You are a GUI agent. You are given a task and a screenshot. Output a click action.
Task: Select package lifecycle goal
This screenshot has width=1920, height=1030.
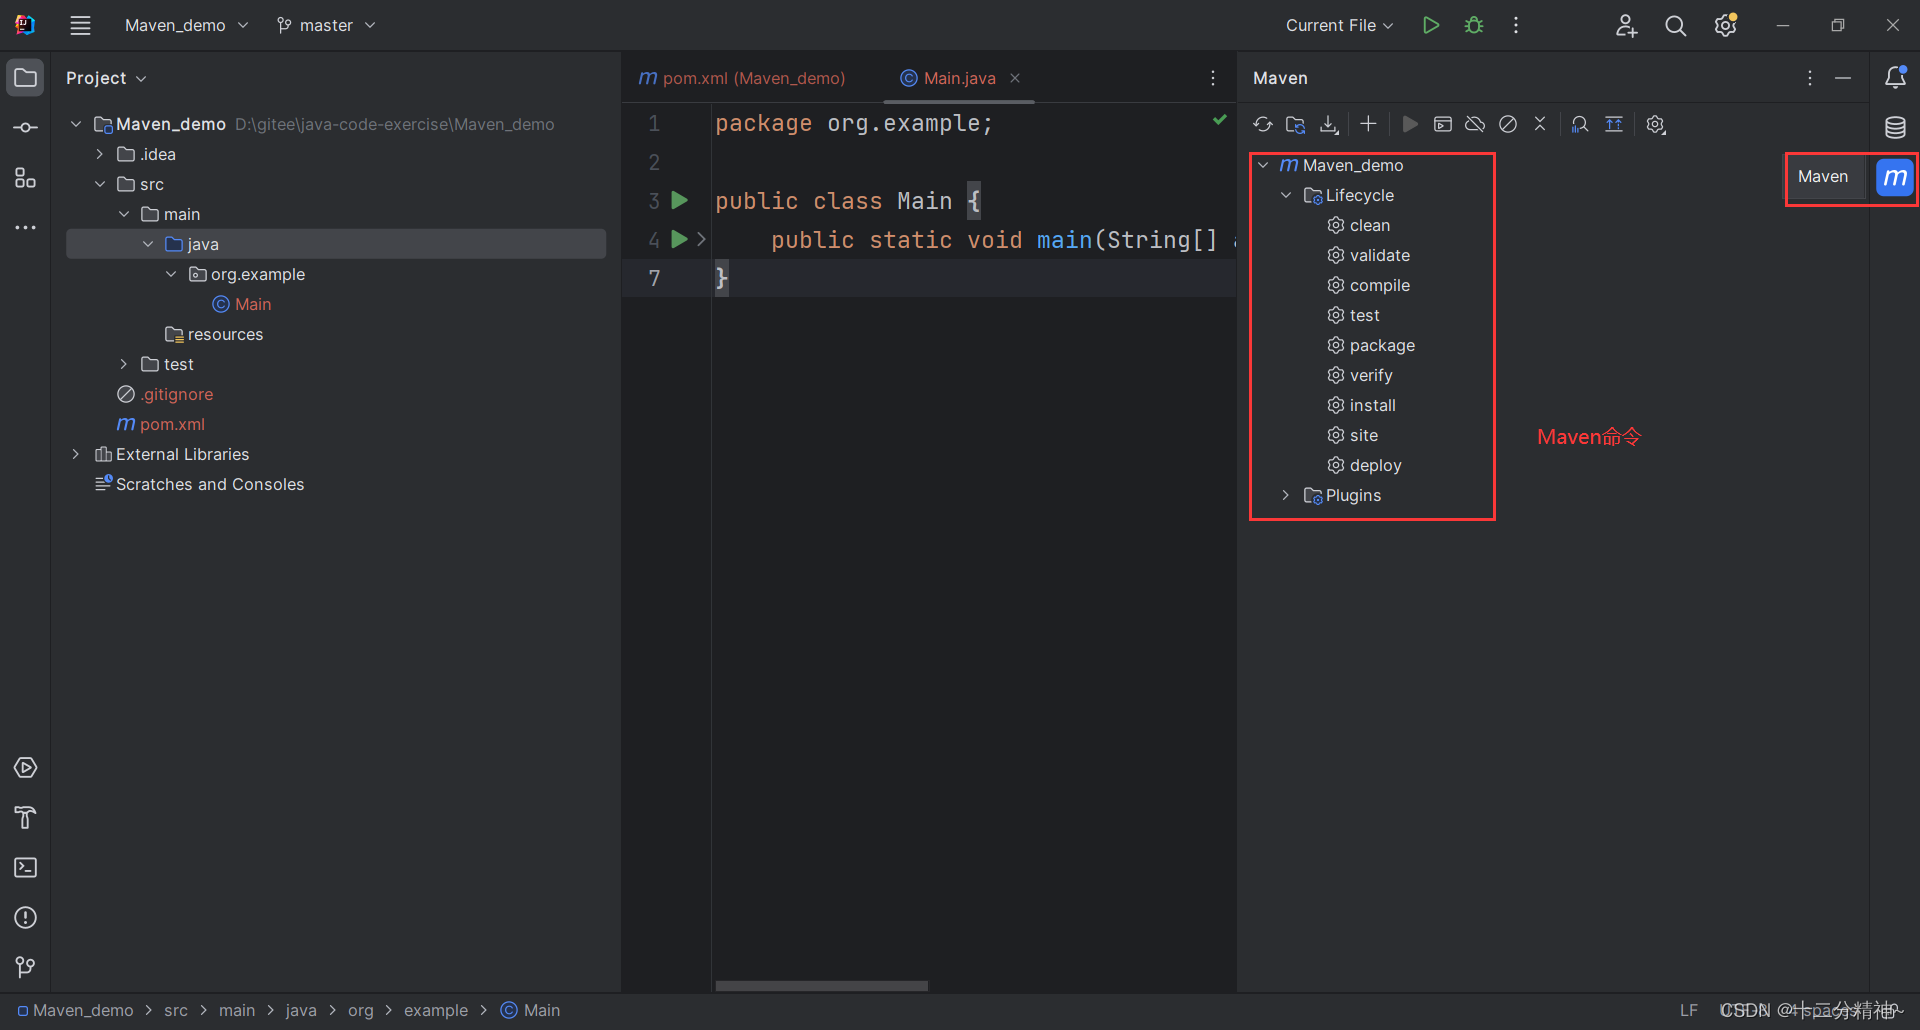coord(1371,345)
